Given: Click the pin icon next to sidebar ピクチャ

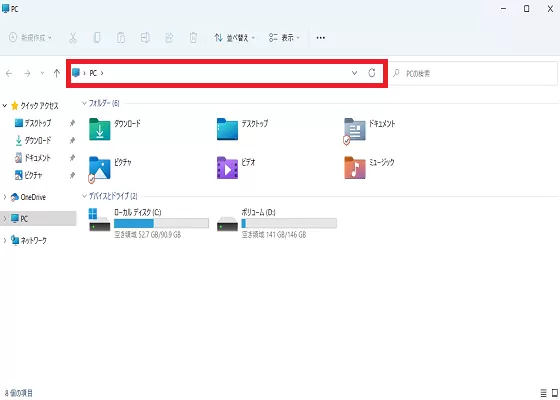Looking at the screenshot, I should coord(72,175).
